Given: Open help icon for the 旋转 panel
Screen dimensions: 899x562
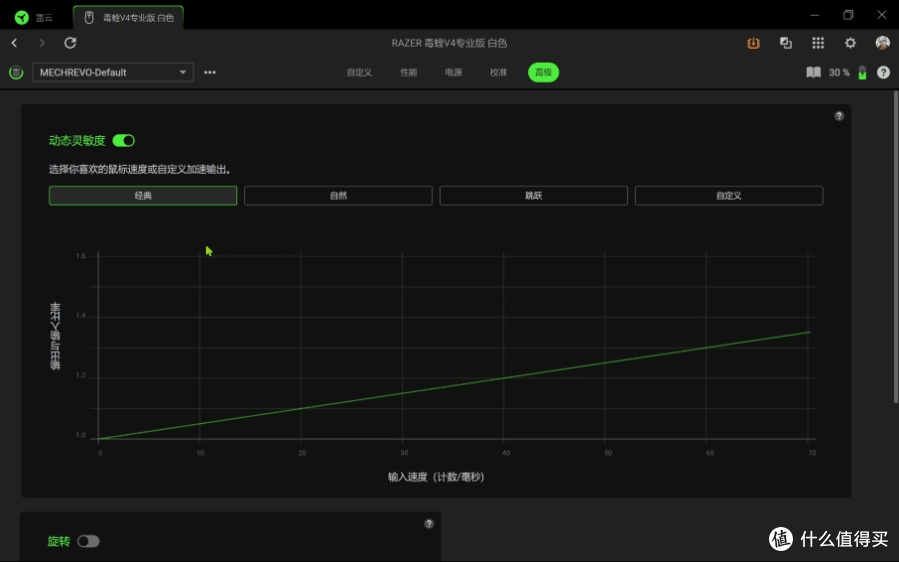Looking at the screenshot, I should pyautogui.click(x=429, y=524).
